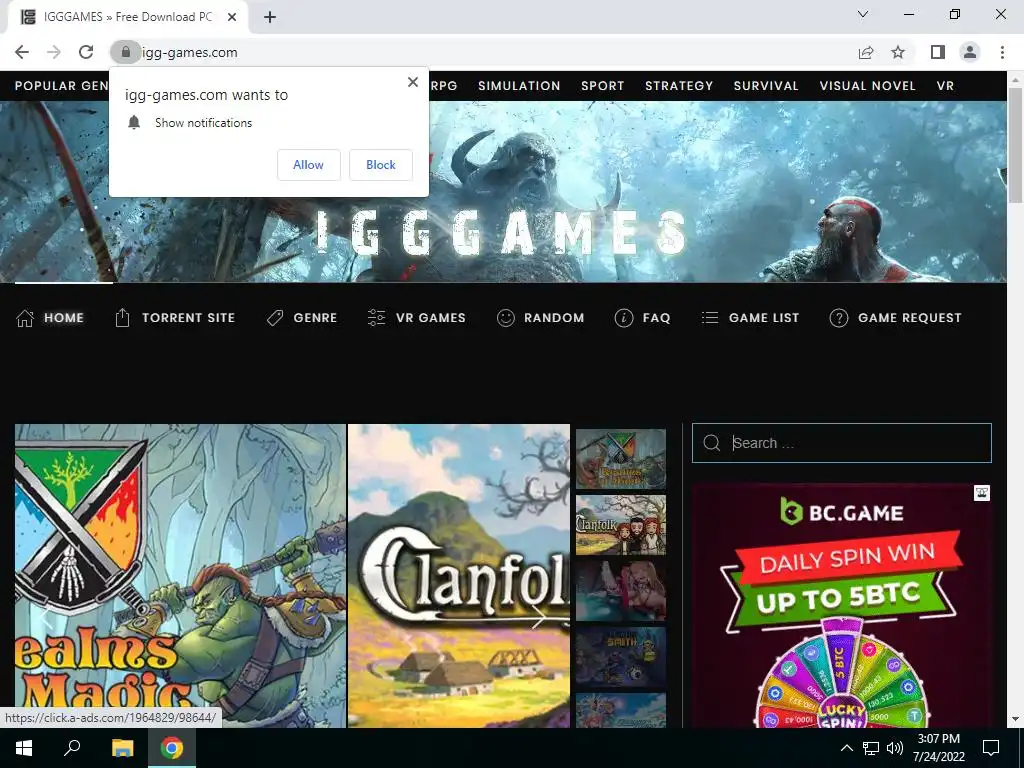Go to TORRENT SITE link
The image size is (1024, 768).
[188, 318]
